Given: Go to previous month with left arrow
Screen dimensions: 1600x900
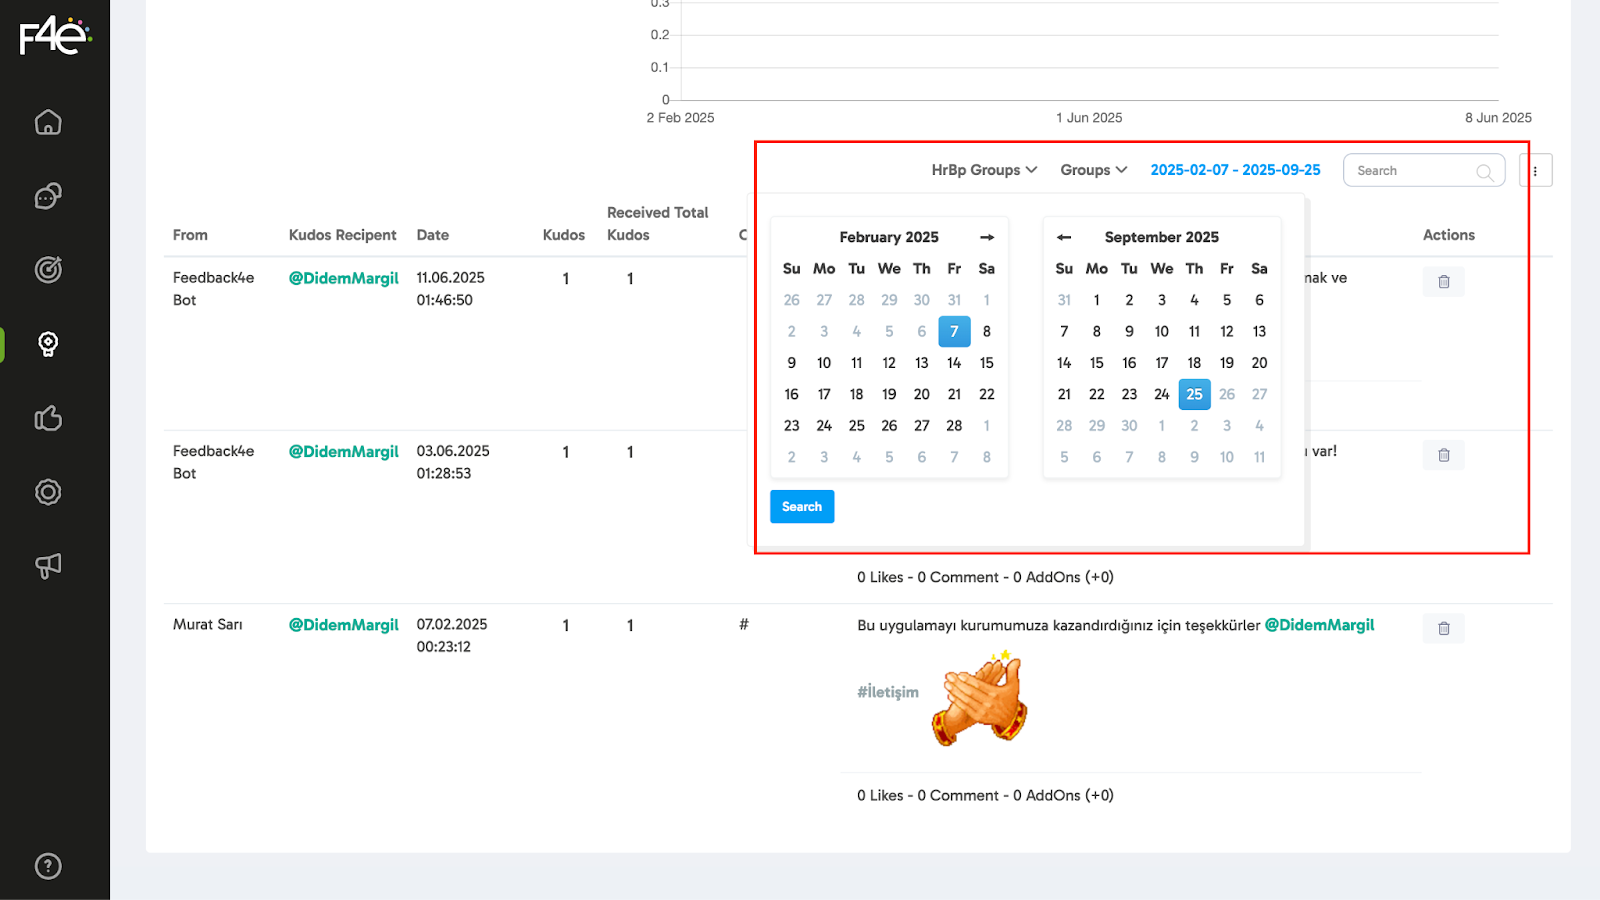Looking at the screenshot, I should 1064,237.
